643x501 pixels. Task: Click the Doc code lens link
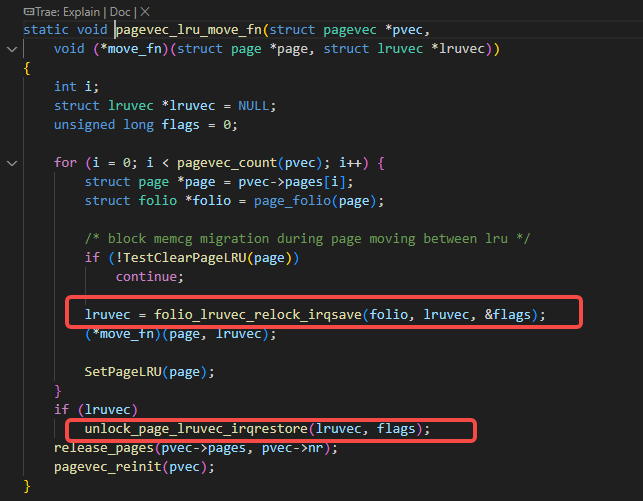pyautogui.click(x=120, y=12)
